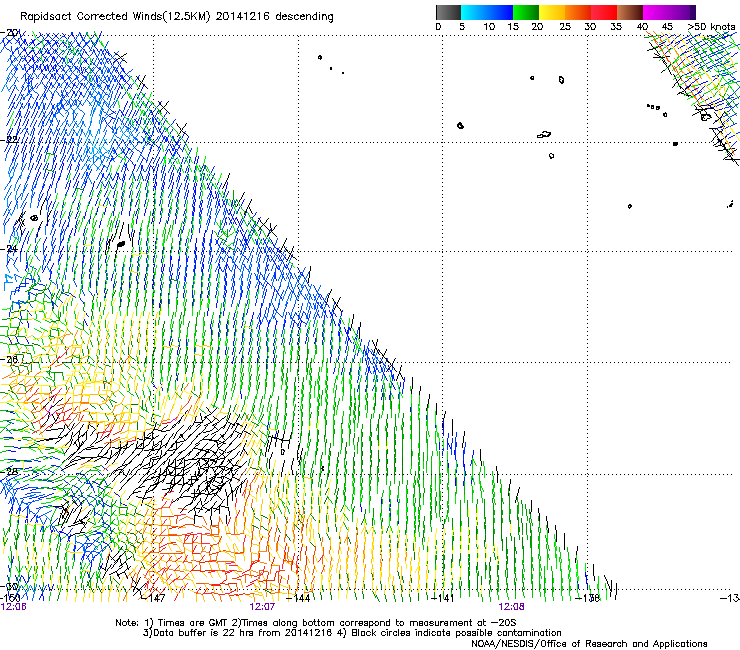Click the 'Rapidscat Corrected Winds(12.5KM)' title text

[x=116, y=17]
